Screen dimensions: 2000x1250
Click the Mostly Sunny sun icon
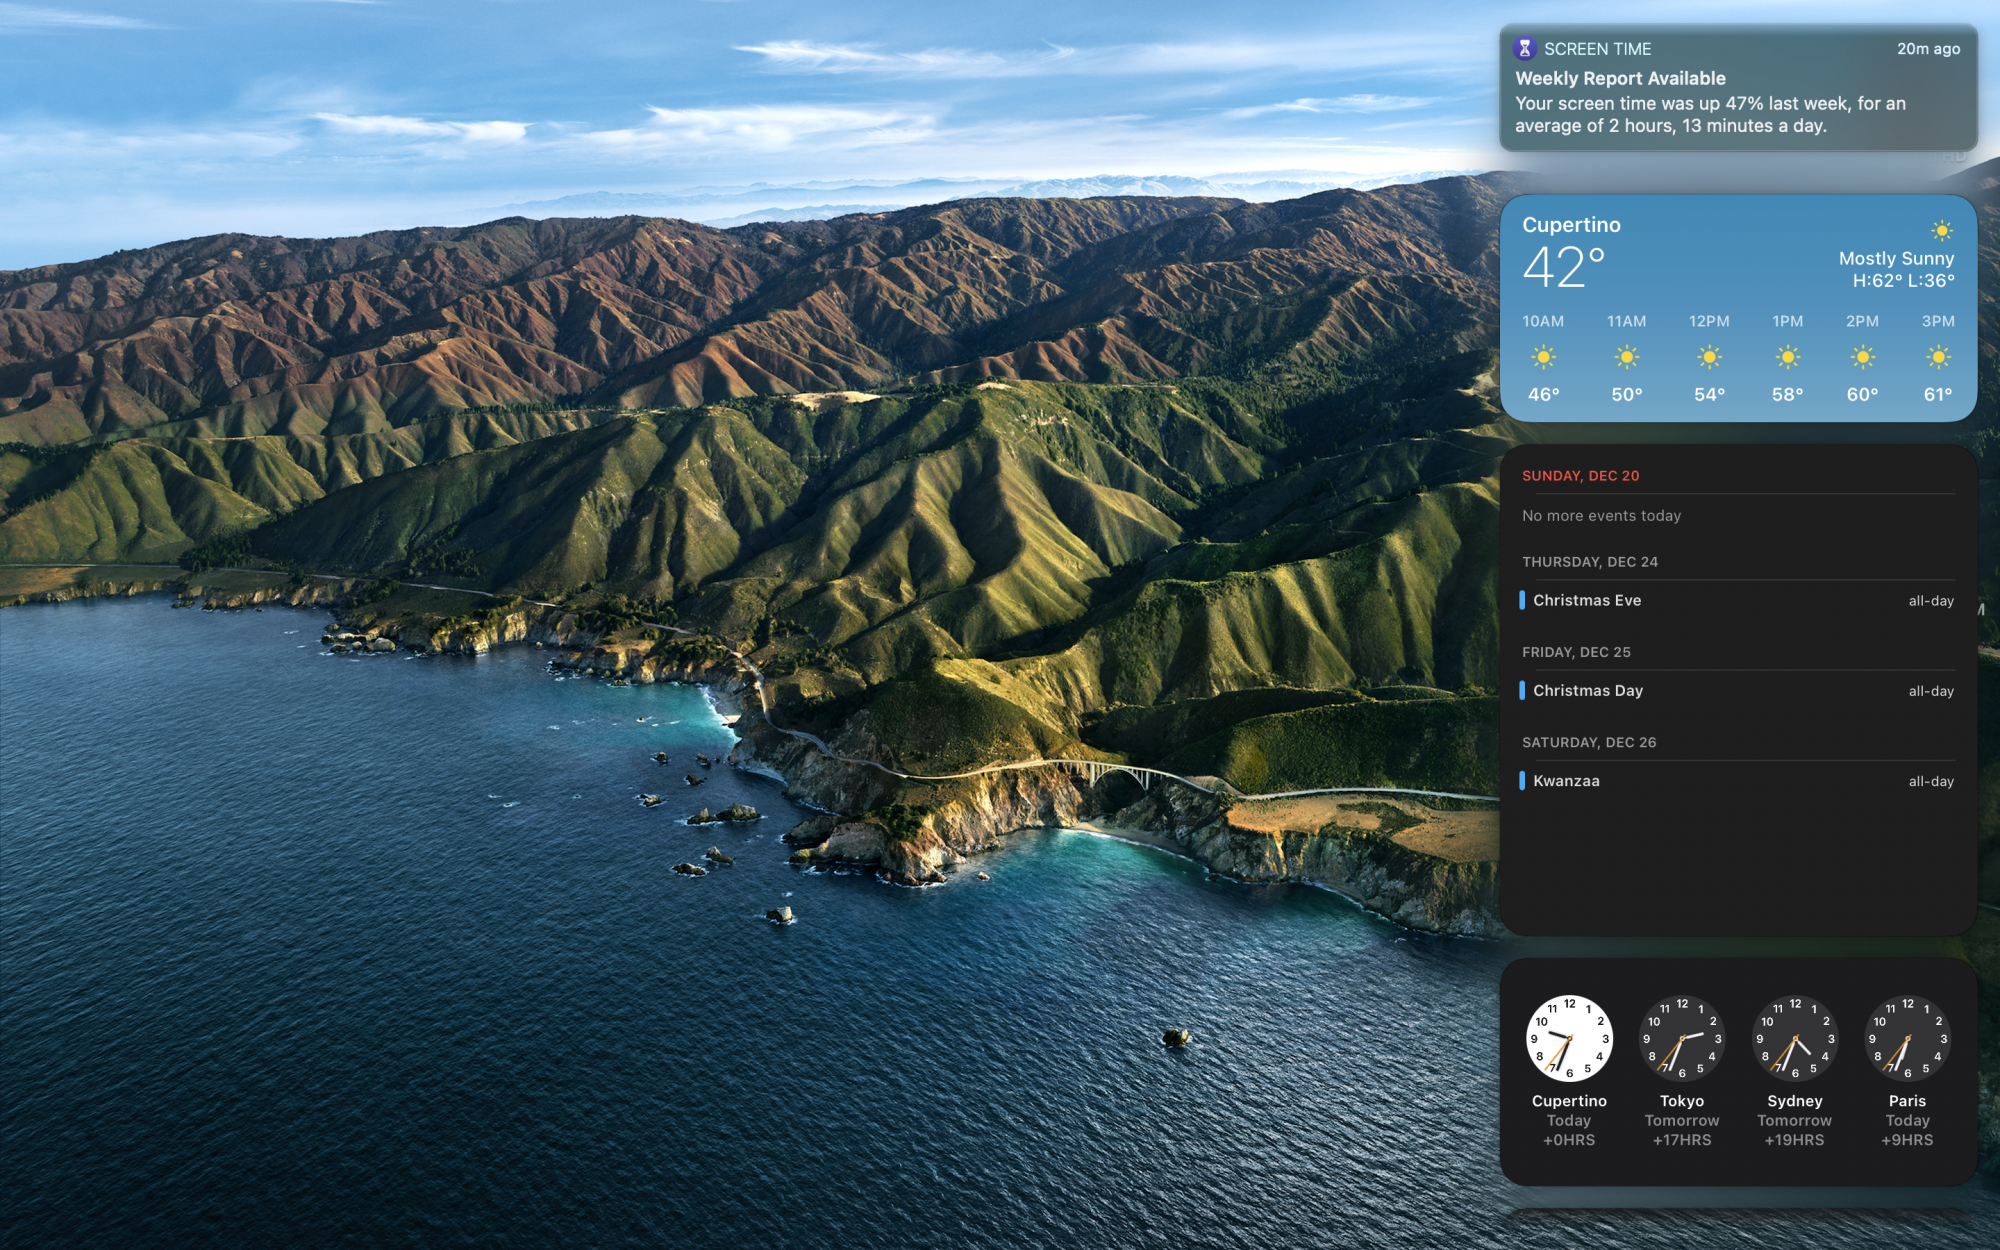1941,231
